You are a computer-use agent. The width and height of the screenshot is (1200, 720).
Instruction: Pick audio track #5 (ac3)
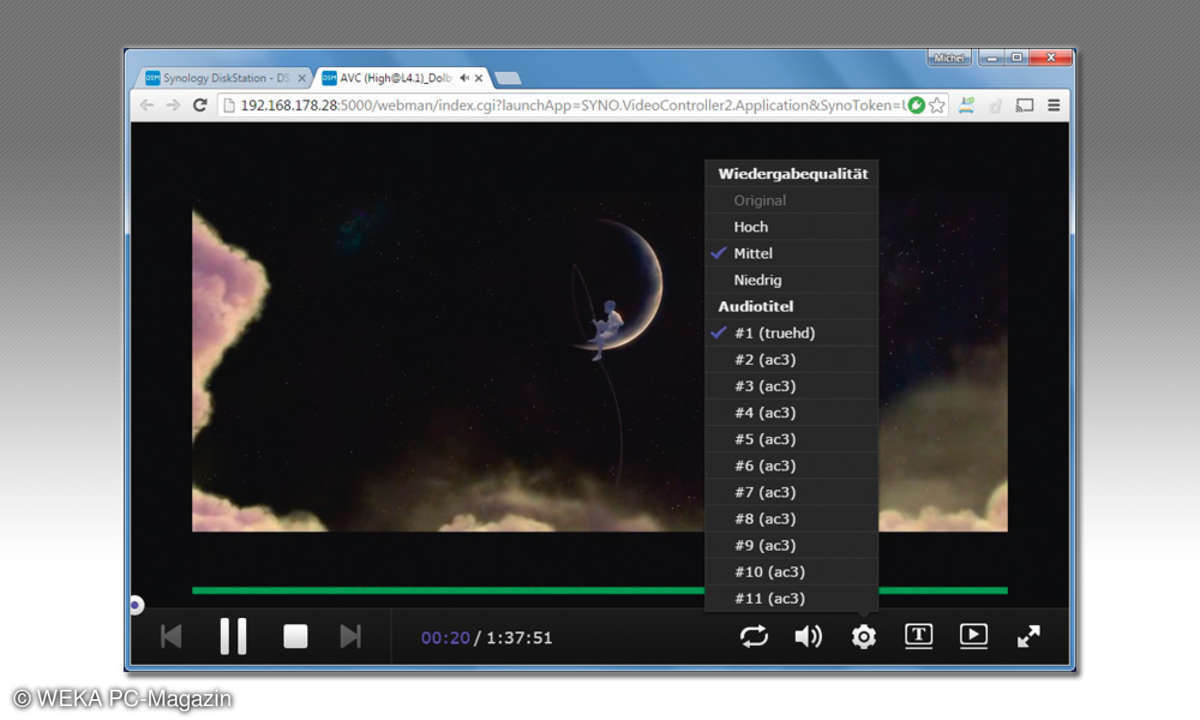792,439
